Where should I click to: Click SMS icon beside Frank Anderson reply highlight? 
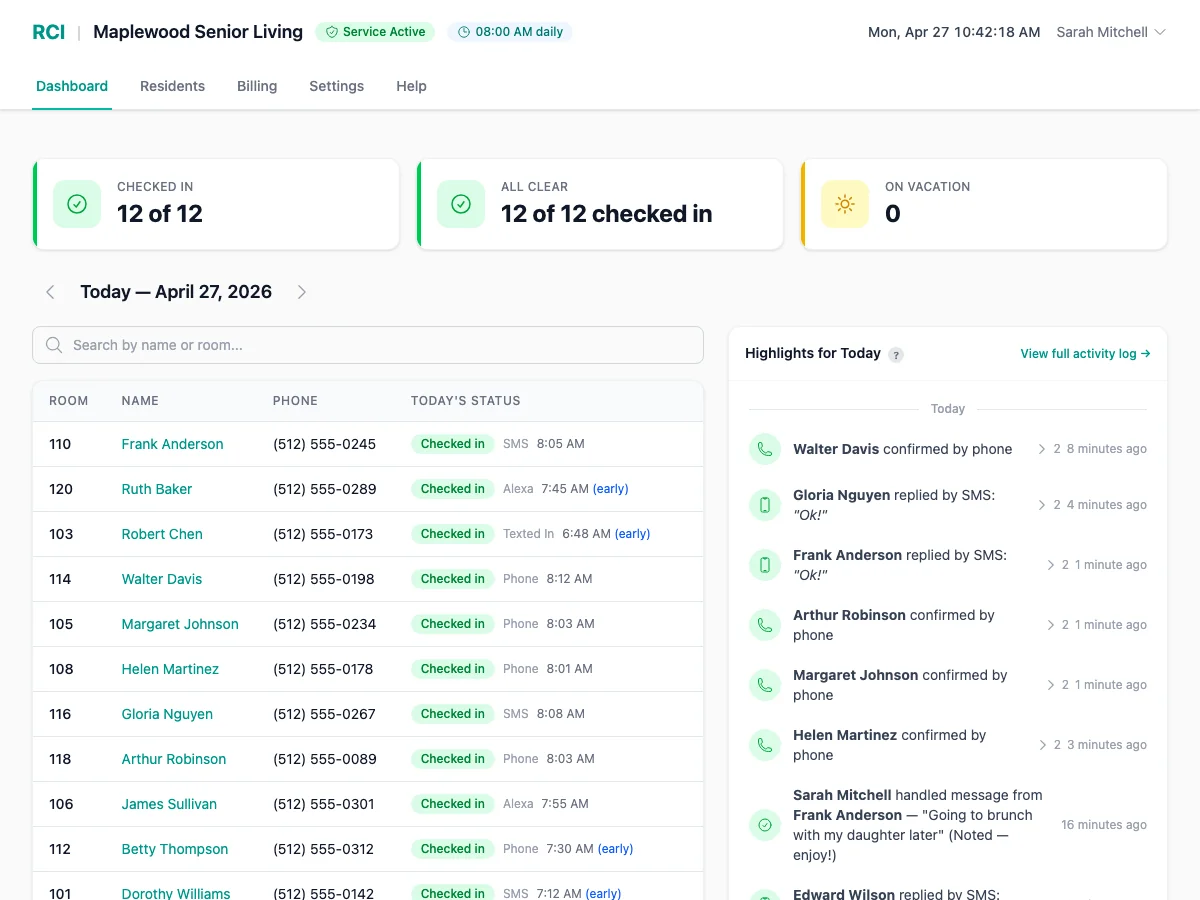[x=765, y=565]
